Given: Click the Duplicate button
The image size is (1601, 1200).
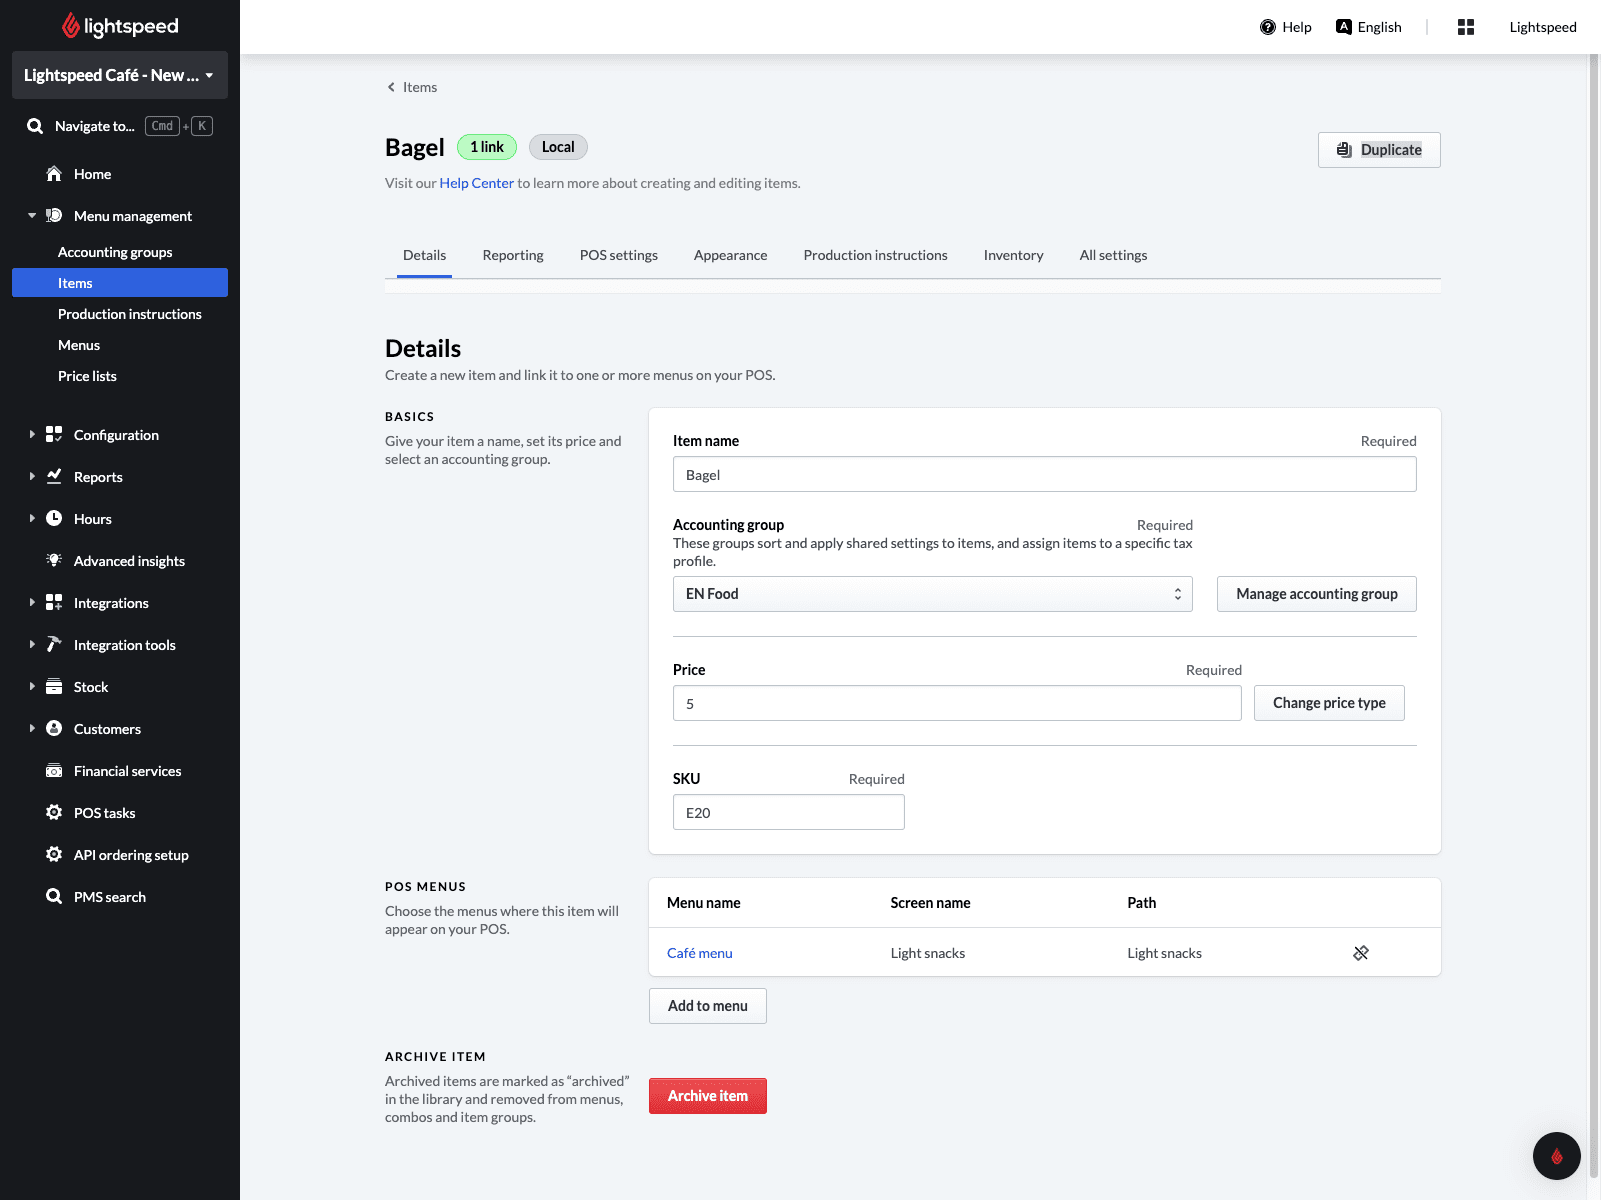Looking at the screenshot, I should click(x=1378, y=150).
